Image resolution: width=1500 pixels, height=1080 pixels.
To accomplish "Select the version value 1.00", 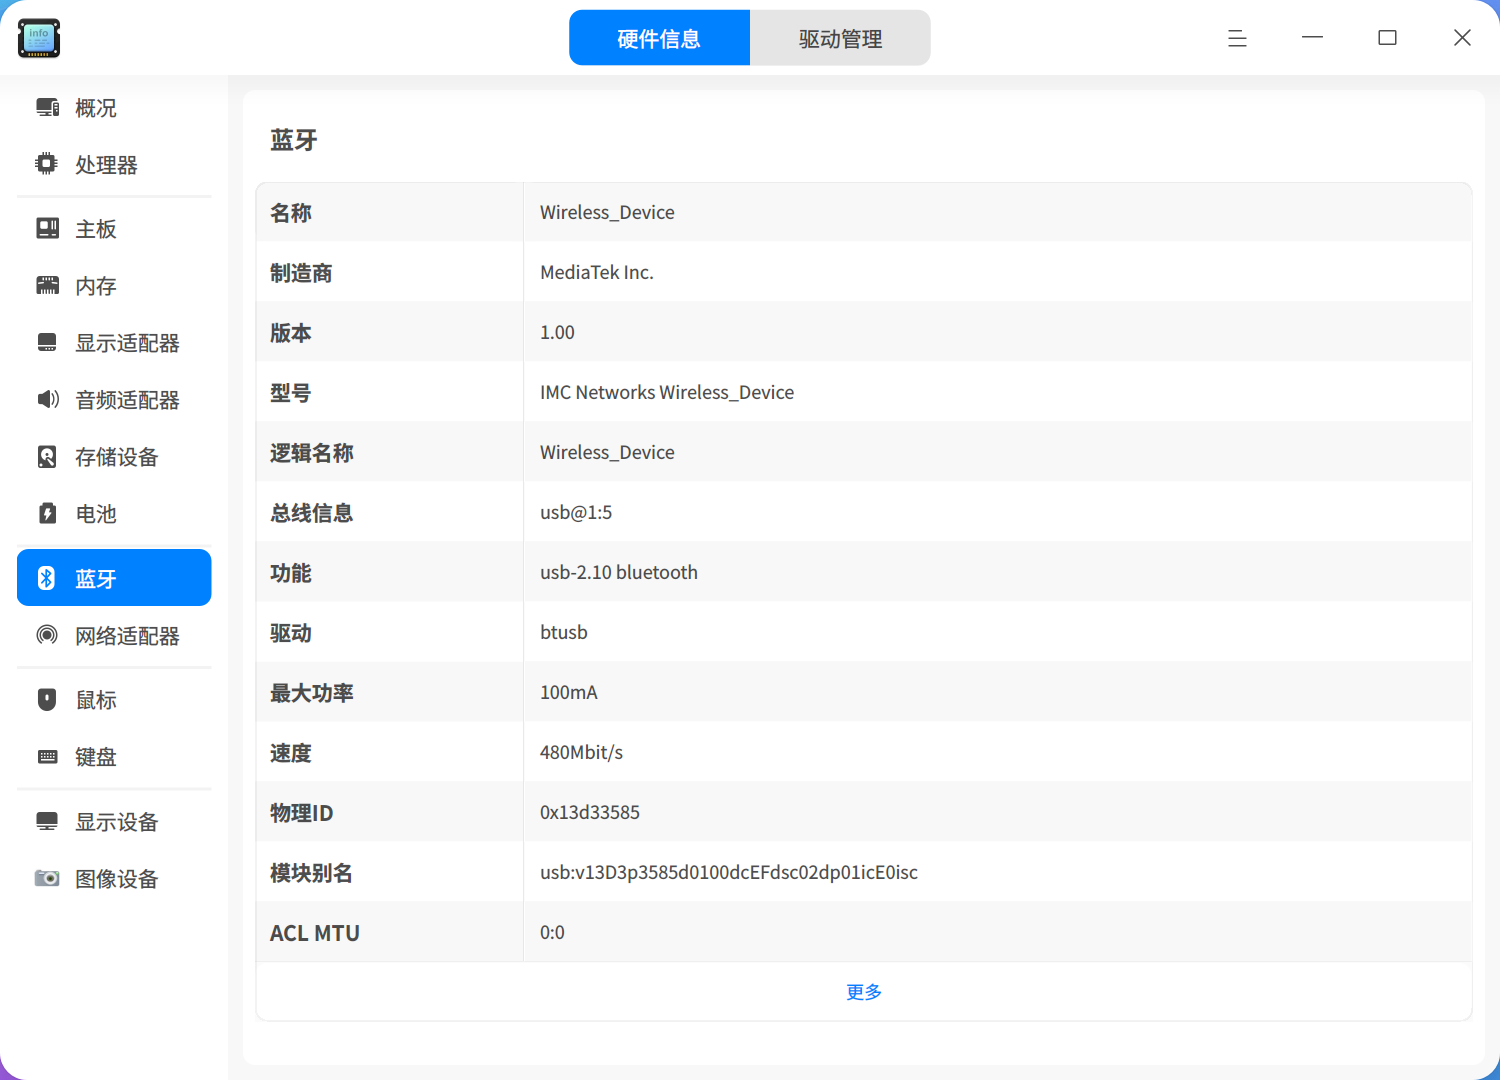I will (x=557, y=332).
